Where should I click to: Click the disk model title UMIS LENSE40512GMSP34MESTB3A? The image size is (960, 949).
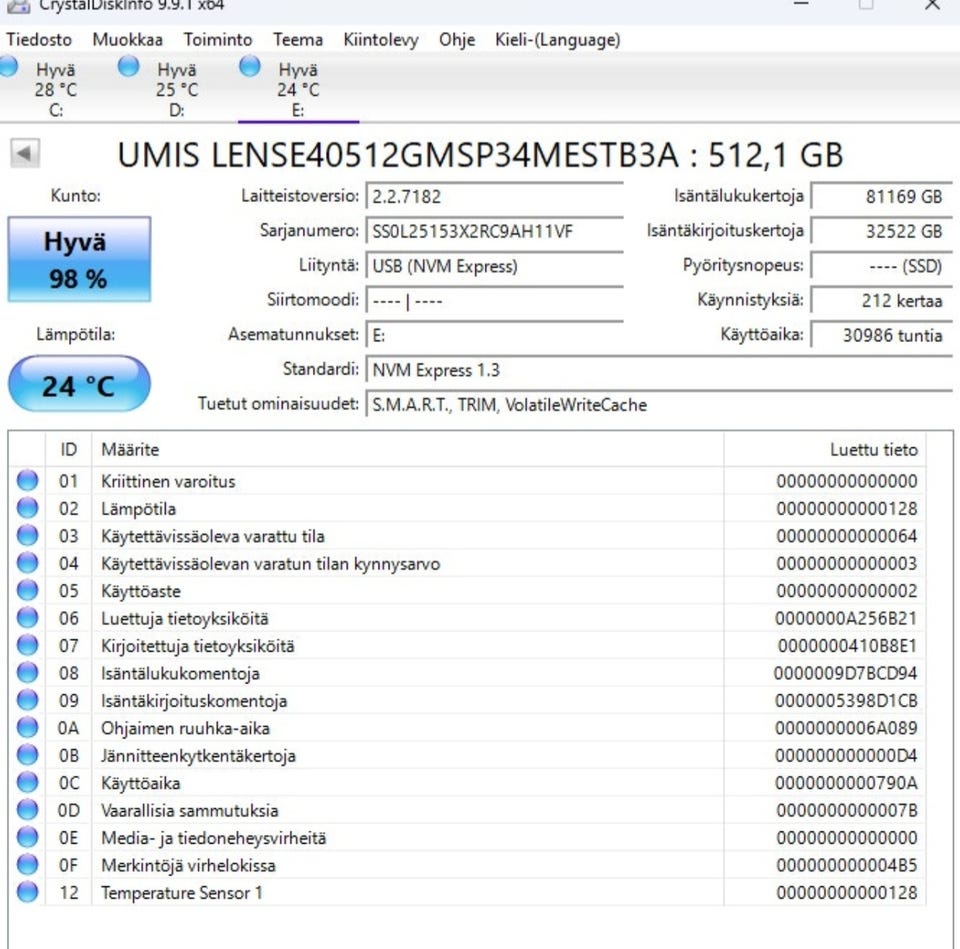point(398,155)
